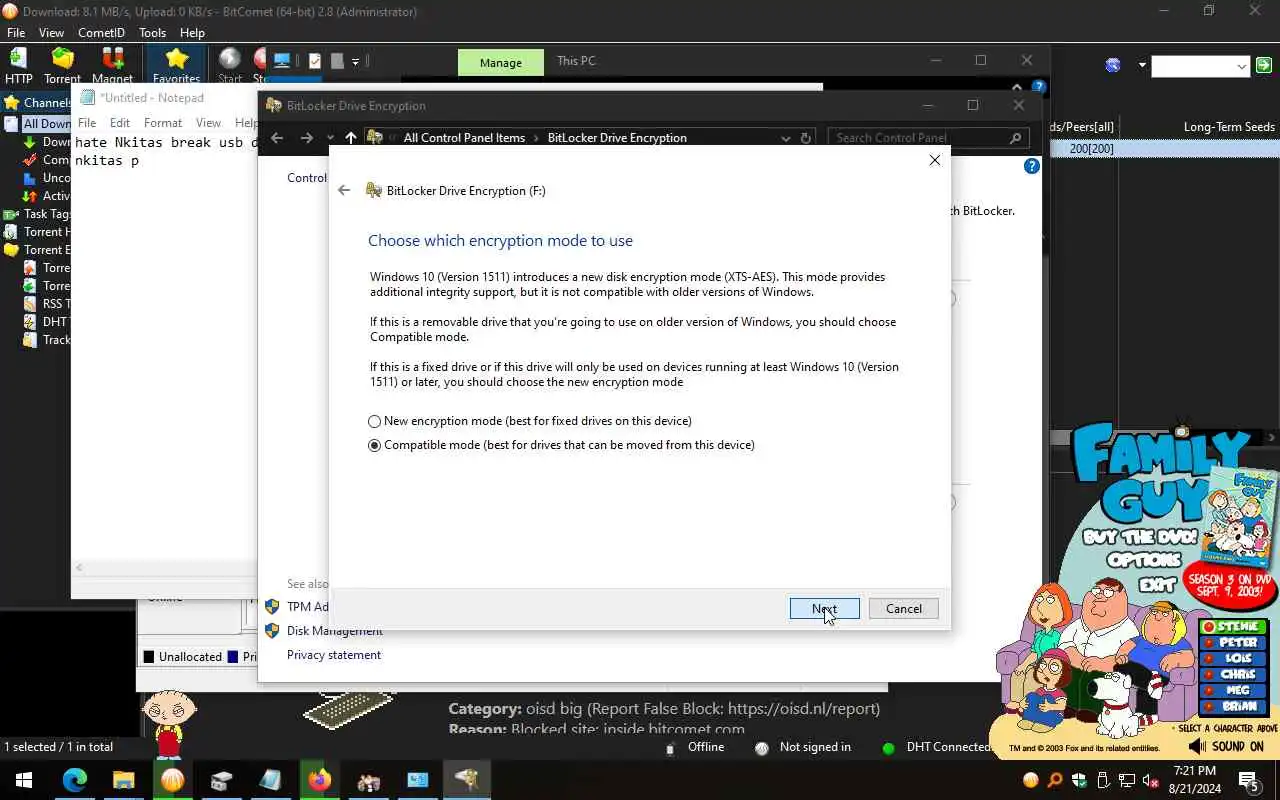Click the HTTP download toolbar icon in BitComet
The height and width of the screenshot is (800, 1280).
point(18,66)
